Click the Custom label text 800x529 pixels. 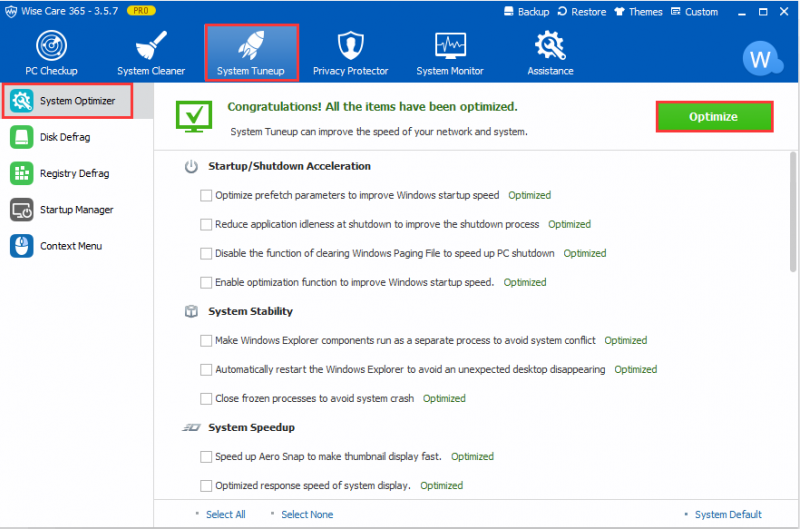tap(701, 11)
